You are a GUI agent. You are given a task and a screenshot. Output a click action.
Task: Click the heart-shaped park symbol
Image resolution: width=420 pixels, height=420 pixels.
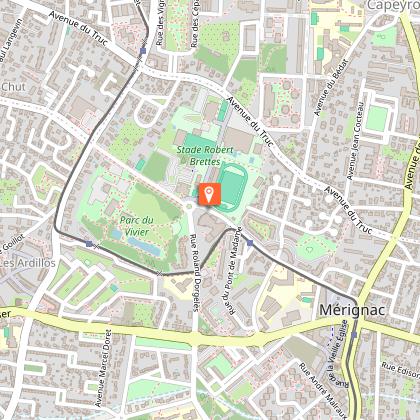pyautogui.click(x=310, y=249)
